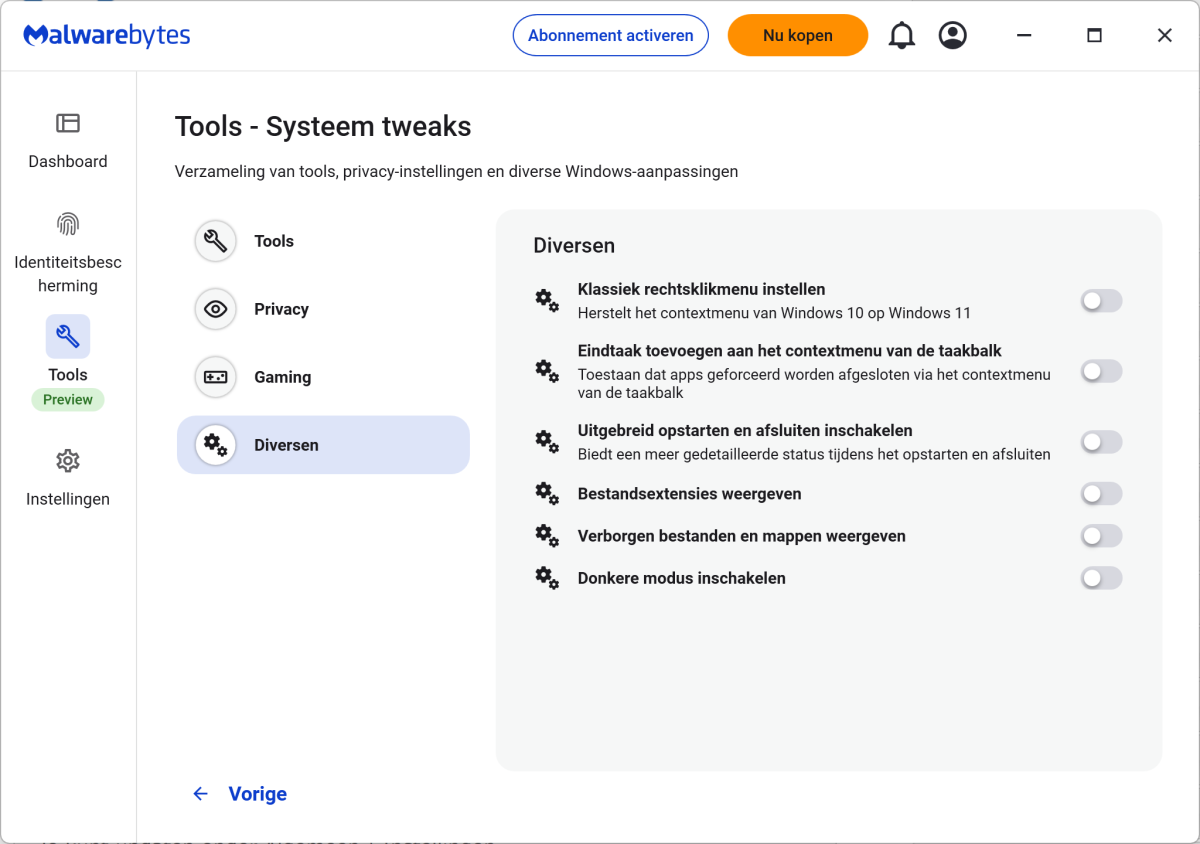Viewport: 1200px width, 844px height.
Task: Go to Dashboard in the sidebar
Action: pos(68,140)
